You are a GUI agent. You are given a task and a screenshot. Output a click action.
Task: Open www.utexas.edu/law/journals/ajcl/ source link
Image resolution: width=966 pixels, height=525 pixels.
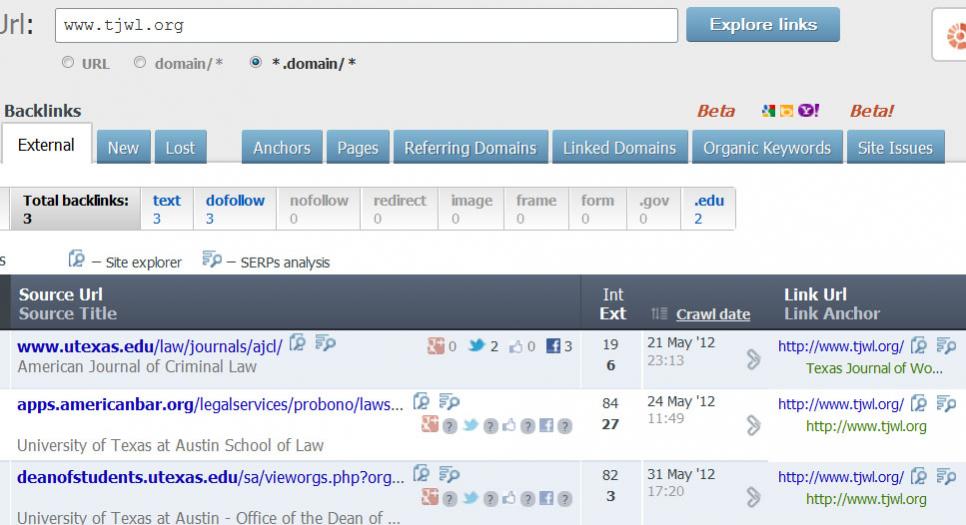pos(150,346)
